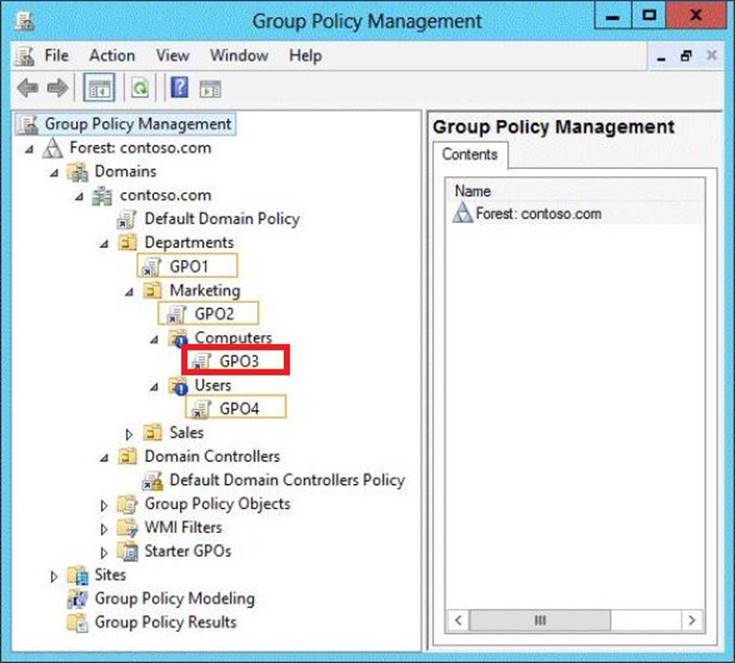
Task: Open the View menu
Action: tap(171, 55)
